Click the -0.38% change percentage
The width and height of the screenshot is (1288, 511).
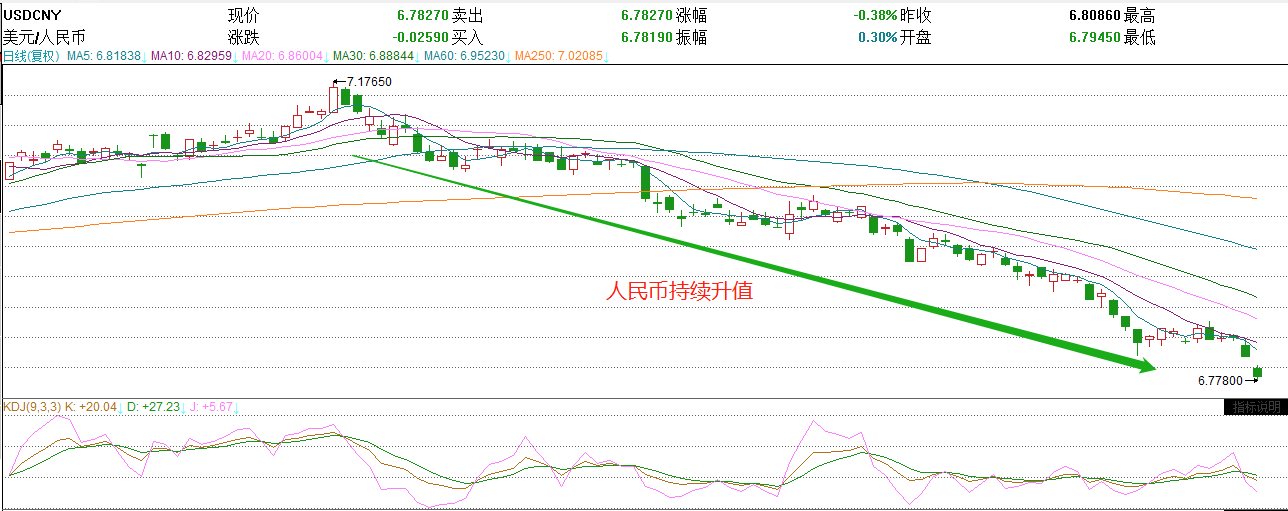tap(875, 16)
